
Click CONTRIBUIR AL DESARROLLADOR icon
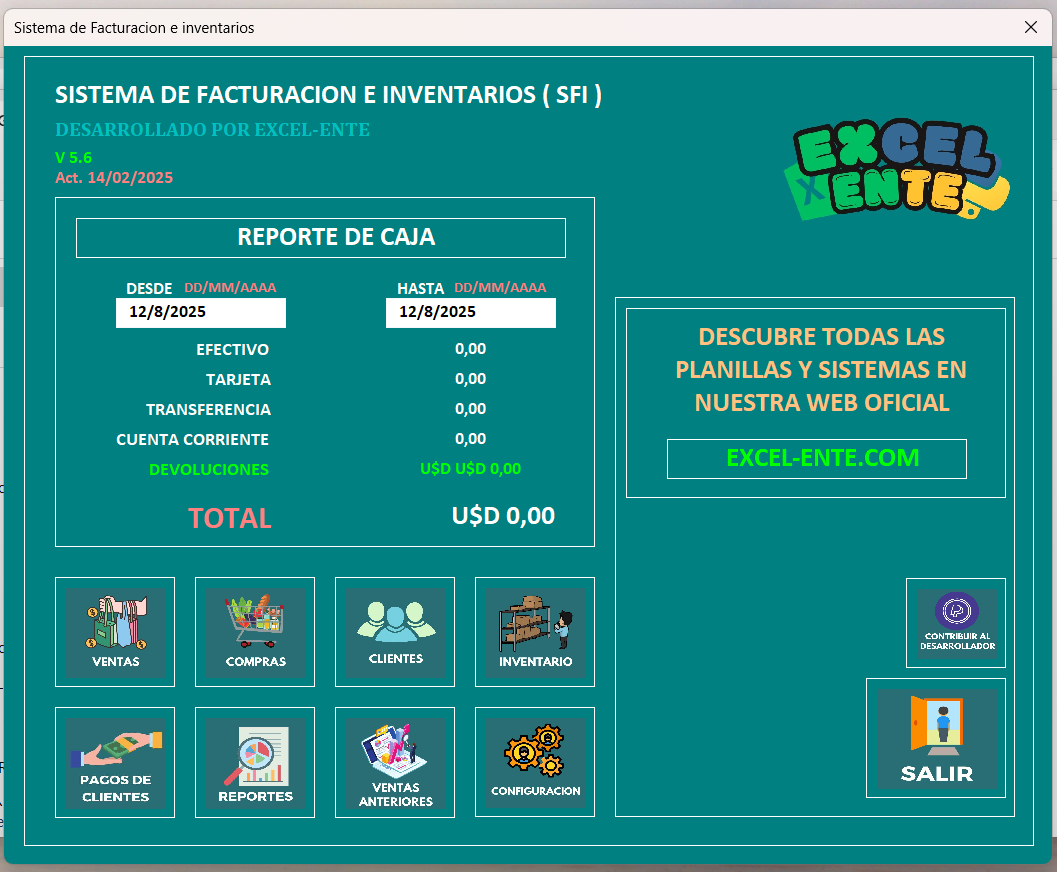pos(955,622)
